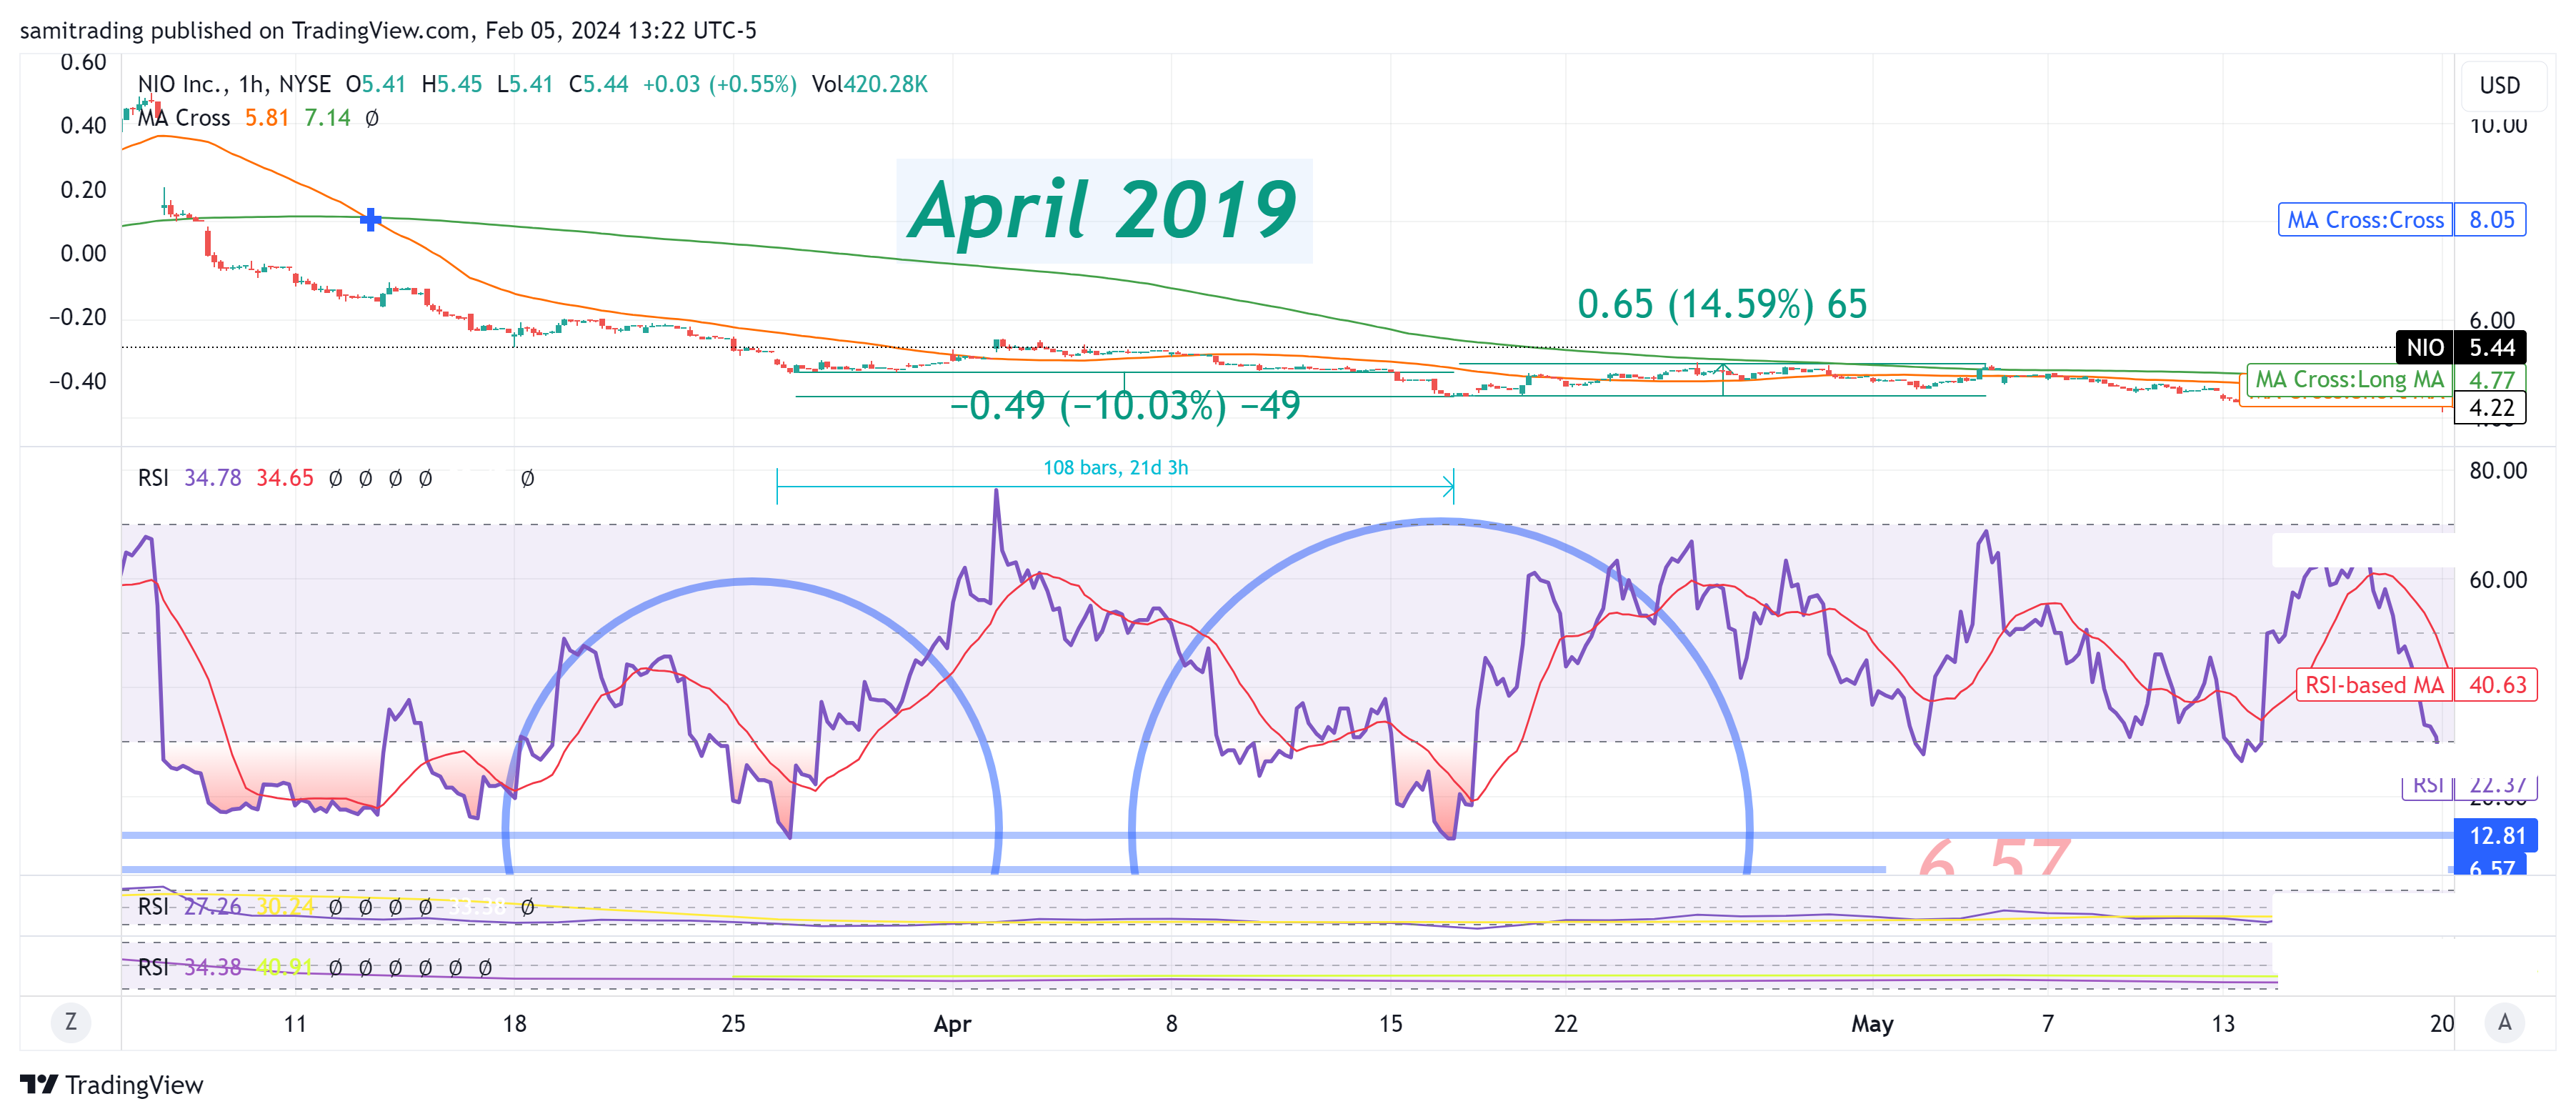This screenshot has height=1119, width=2576.
Task: Click the '−0.49 (−10.03%) −49' measurement text
Action: 1125,405
